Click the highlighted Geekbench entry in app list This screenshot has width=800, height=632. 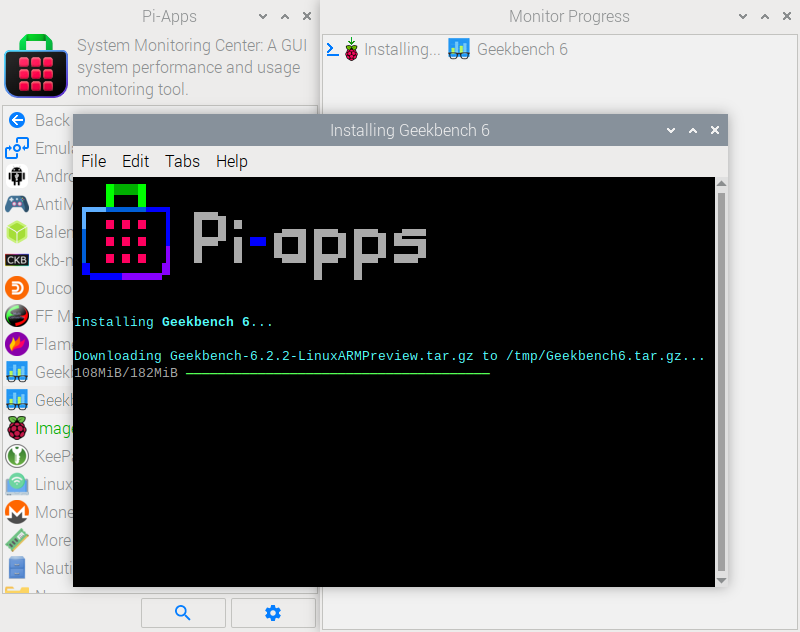click(40, 400)
